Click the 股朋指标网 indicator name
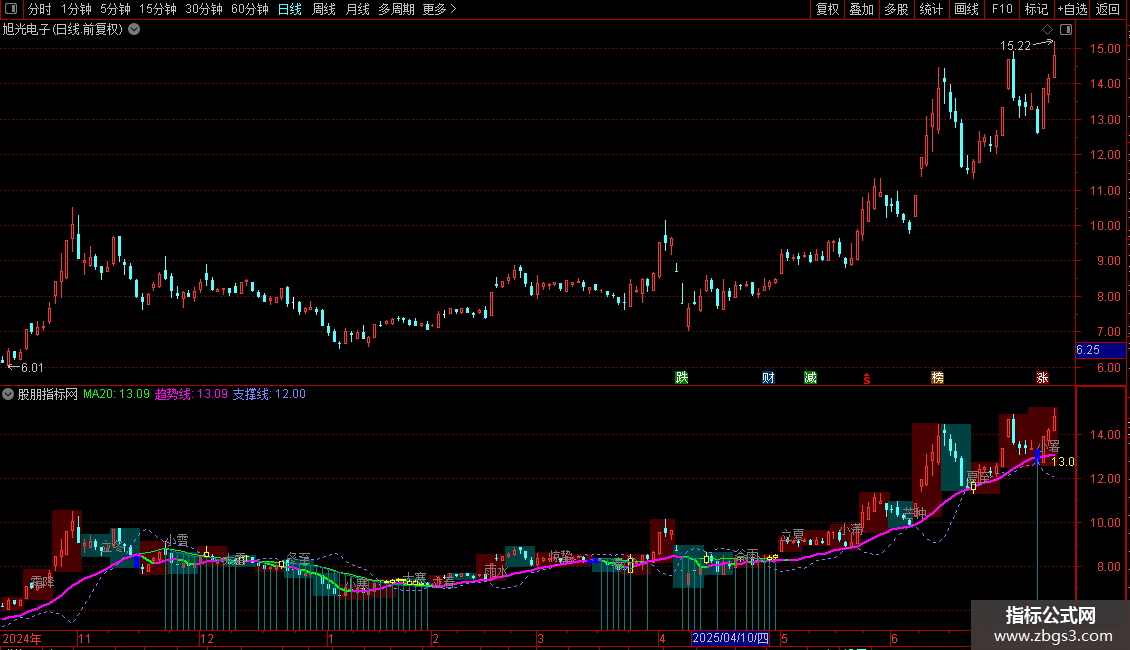Screen dimensions: 1130x650 48,394
